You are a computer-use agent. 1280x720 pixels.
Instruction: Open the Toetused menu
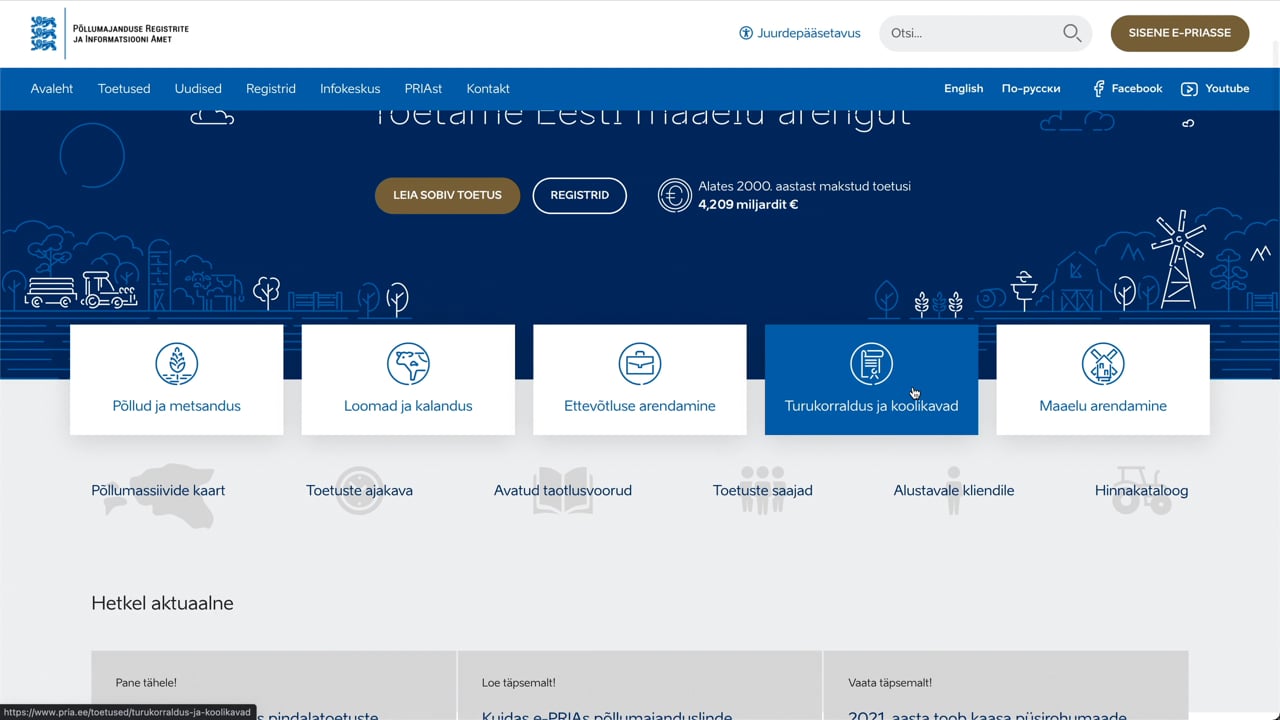[x=124, y=89]
